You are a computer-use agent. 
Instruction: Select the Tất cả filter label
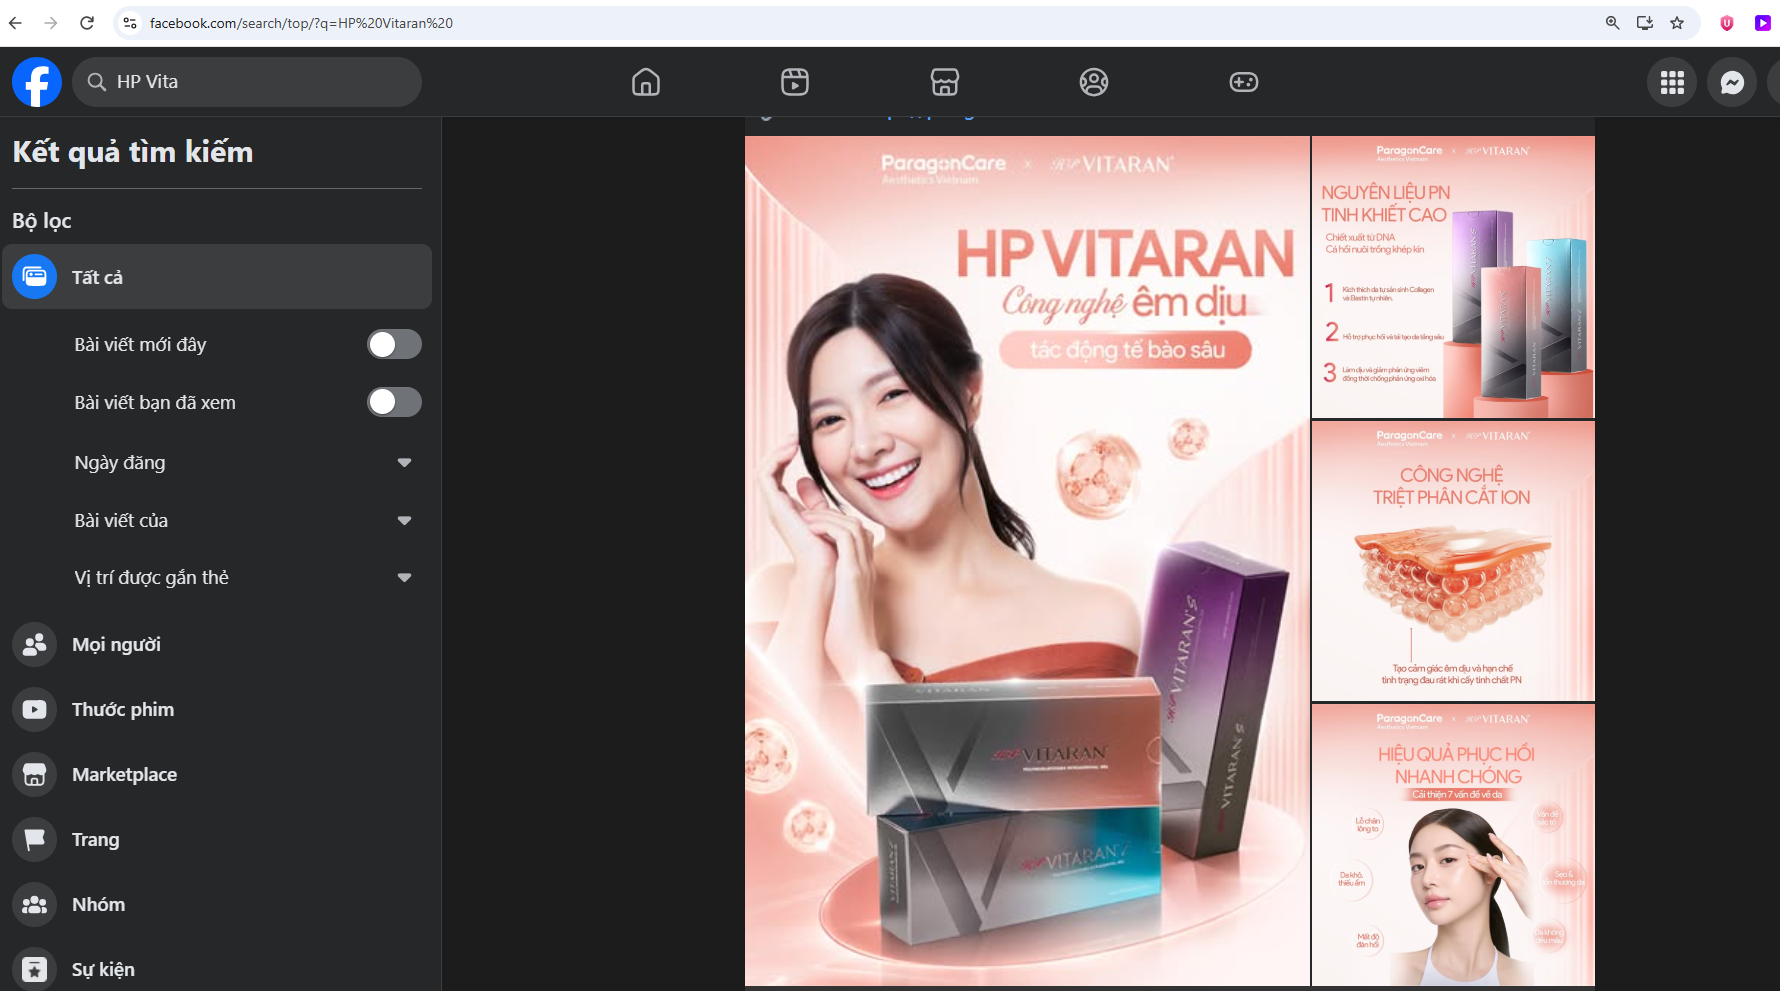tap(97, 277)
